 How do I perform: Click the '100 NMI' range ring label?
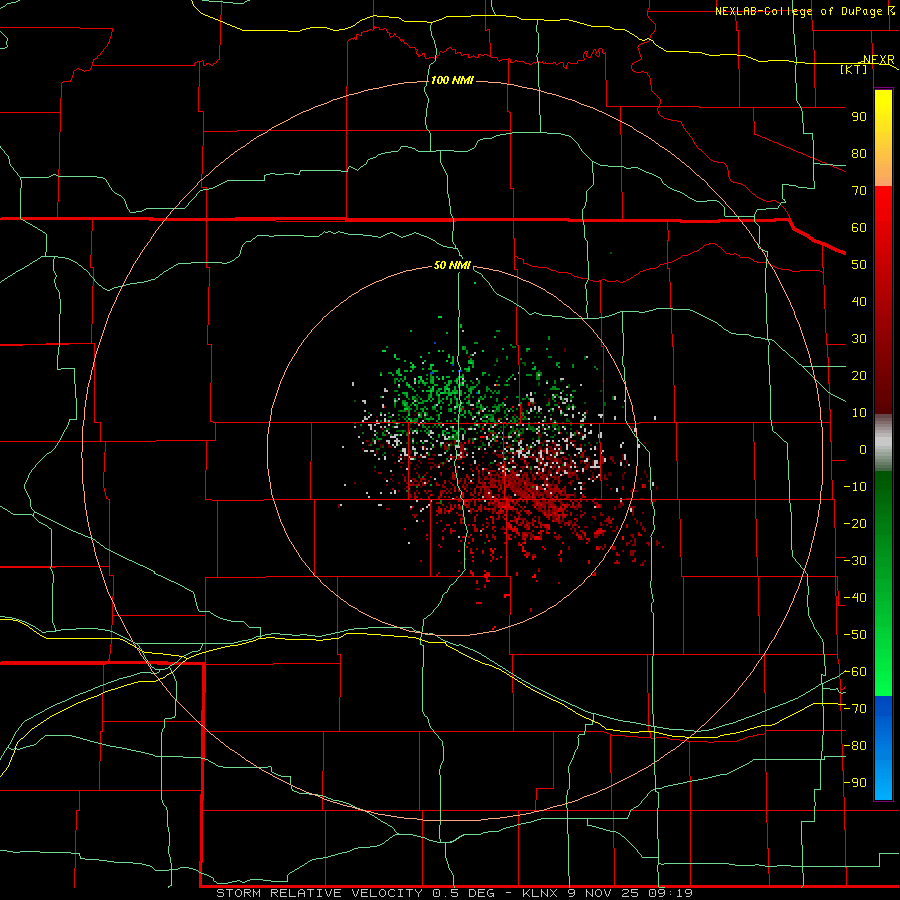[x=452, y=80]
